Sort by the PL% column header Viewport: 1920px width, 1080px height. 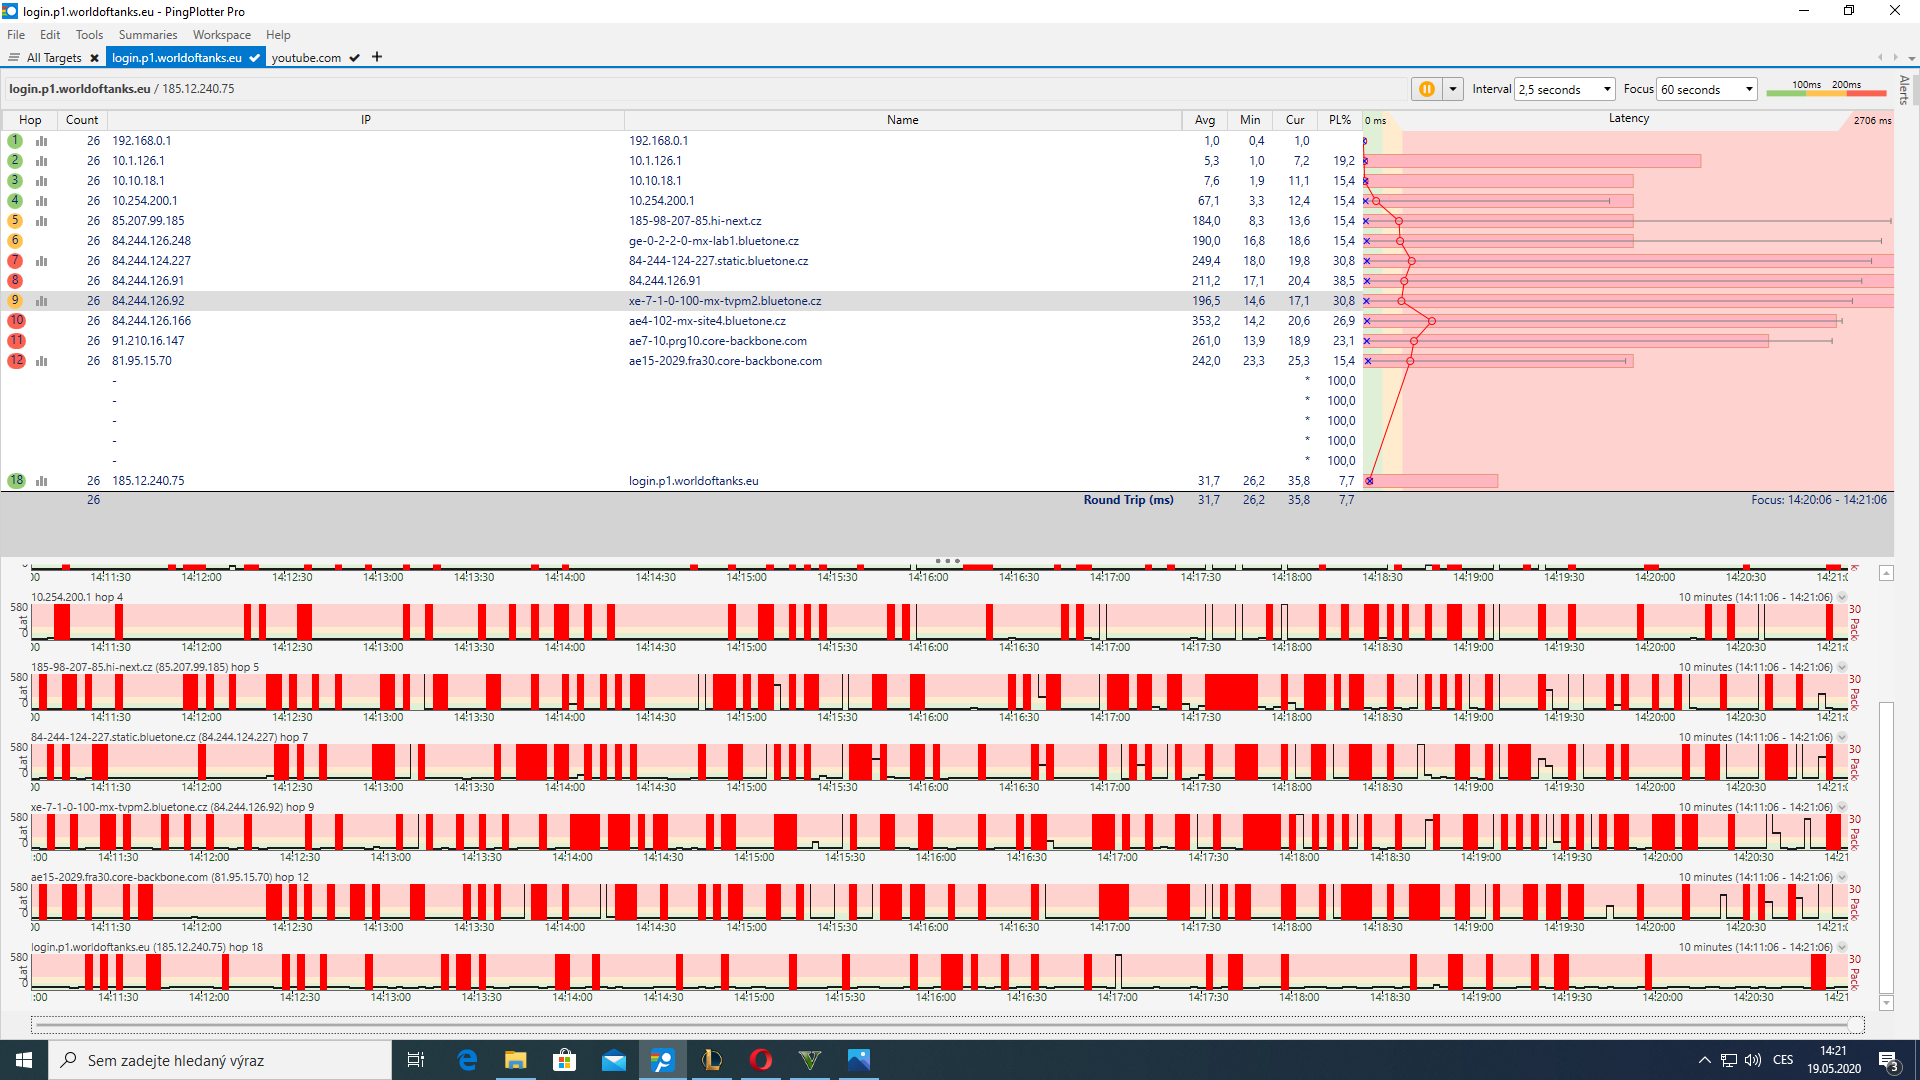(1340, 120)
